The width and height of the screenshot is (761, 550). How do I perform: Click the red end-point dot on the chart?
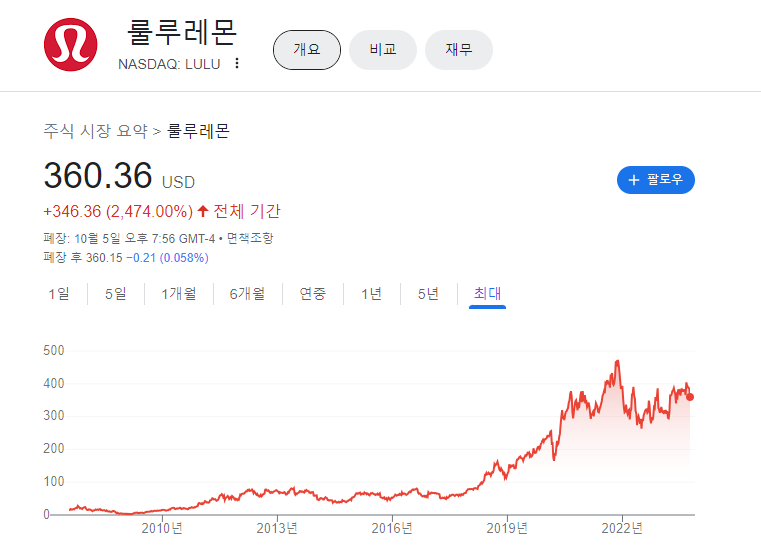(x=690, y=397)
